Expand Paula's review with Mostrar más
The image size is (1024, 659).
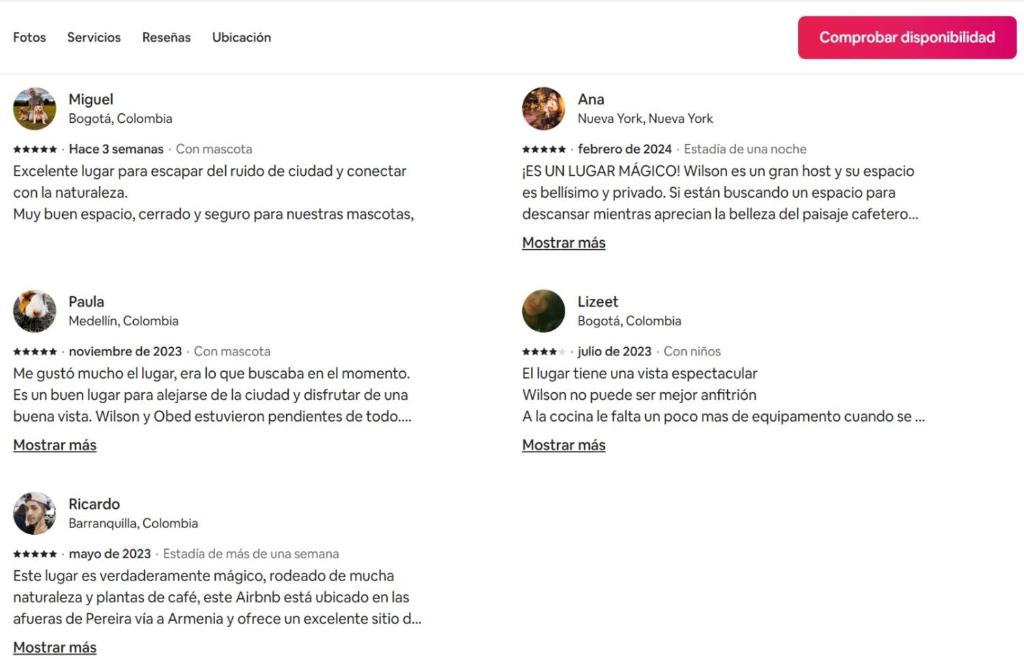tap(55, 445)
